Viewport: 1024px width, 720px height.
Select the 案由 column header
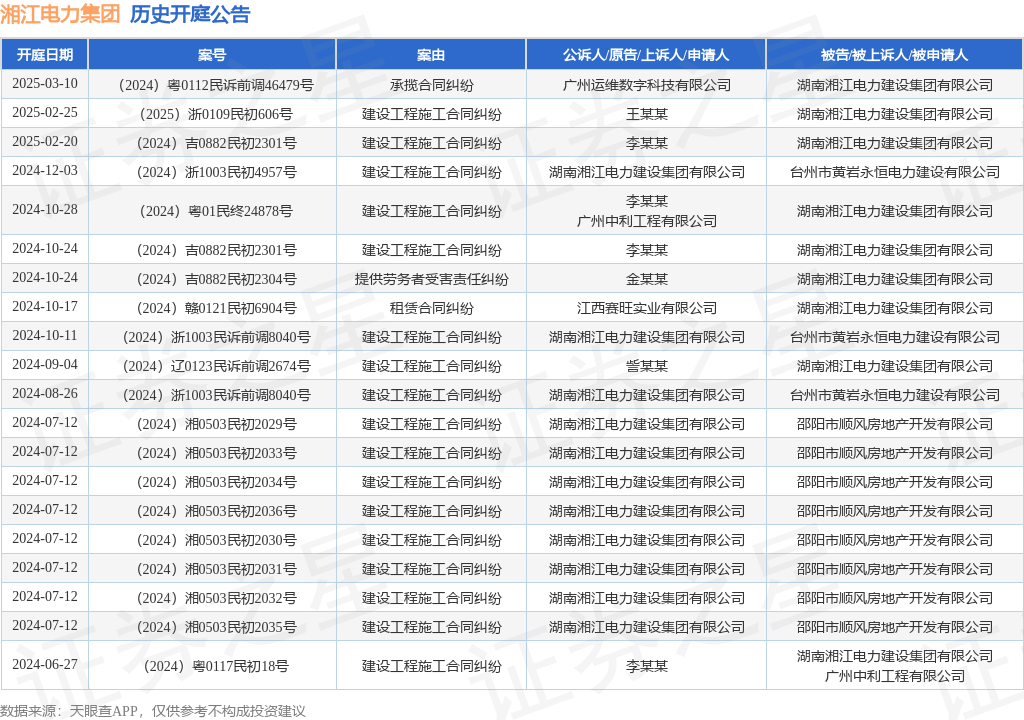(x=430, y=55)
